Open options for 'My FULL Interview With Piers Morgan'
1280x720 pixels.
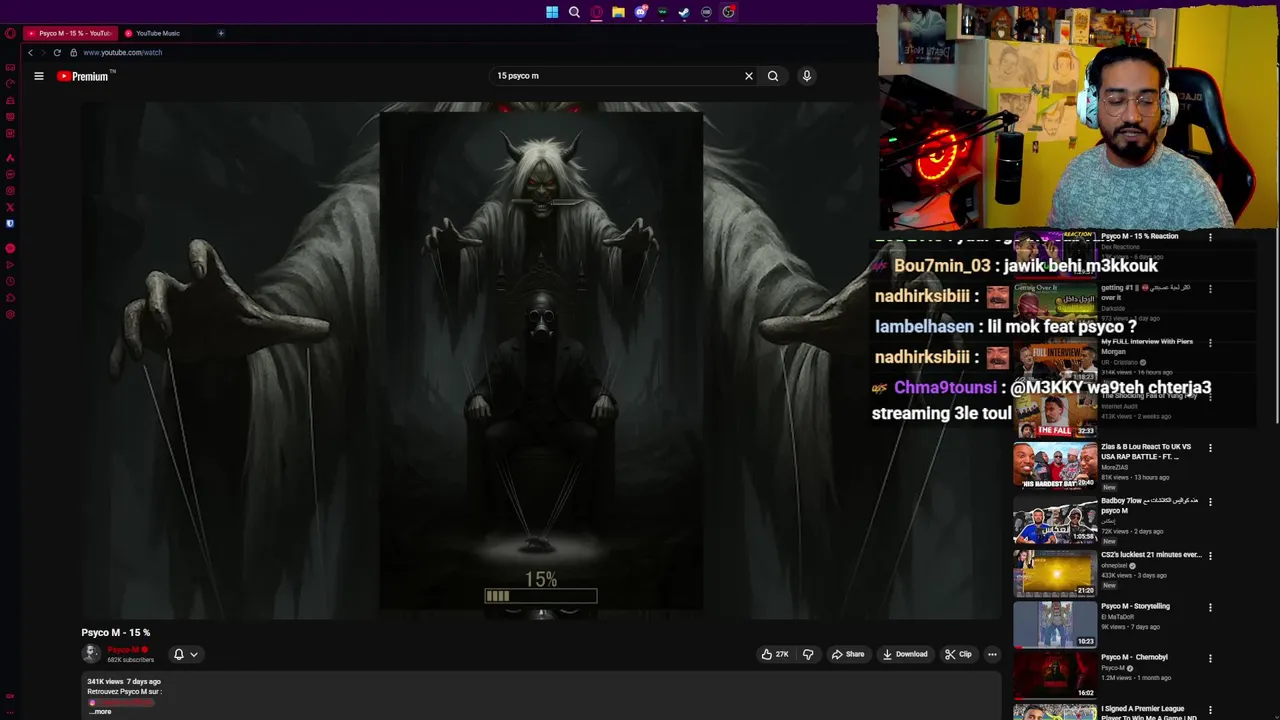coord(1210,343)
